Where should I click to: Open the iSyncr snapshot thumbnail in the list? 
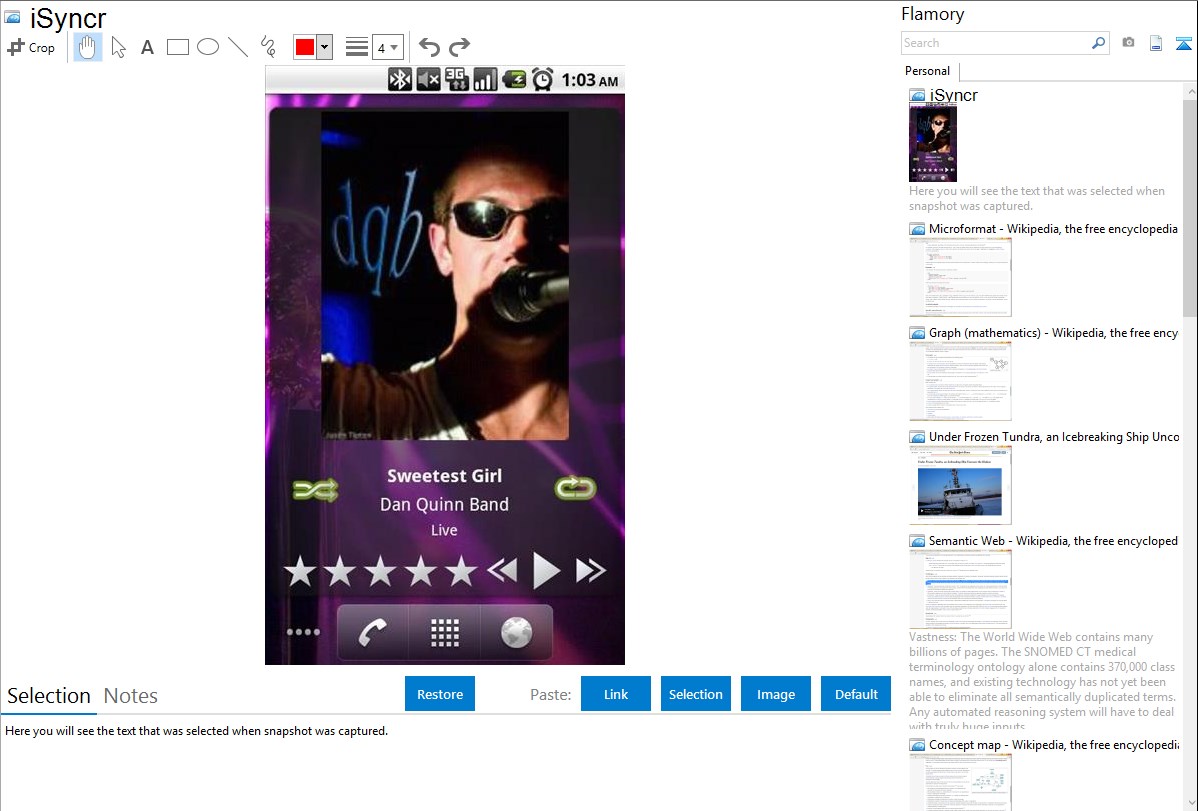pyautogui.click(x=933, y=143)
